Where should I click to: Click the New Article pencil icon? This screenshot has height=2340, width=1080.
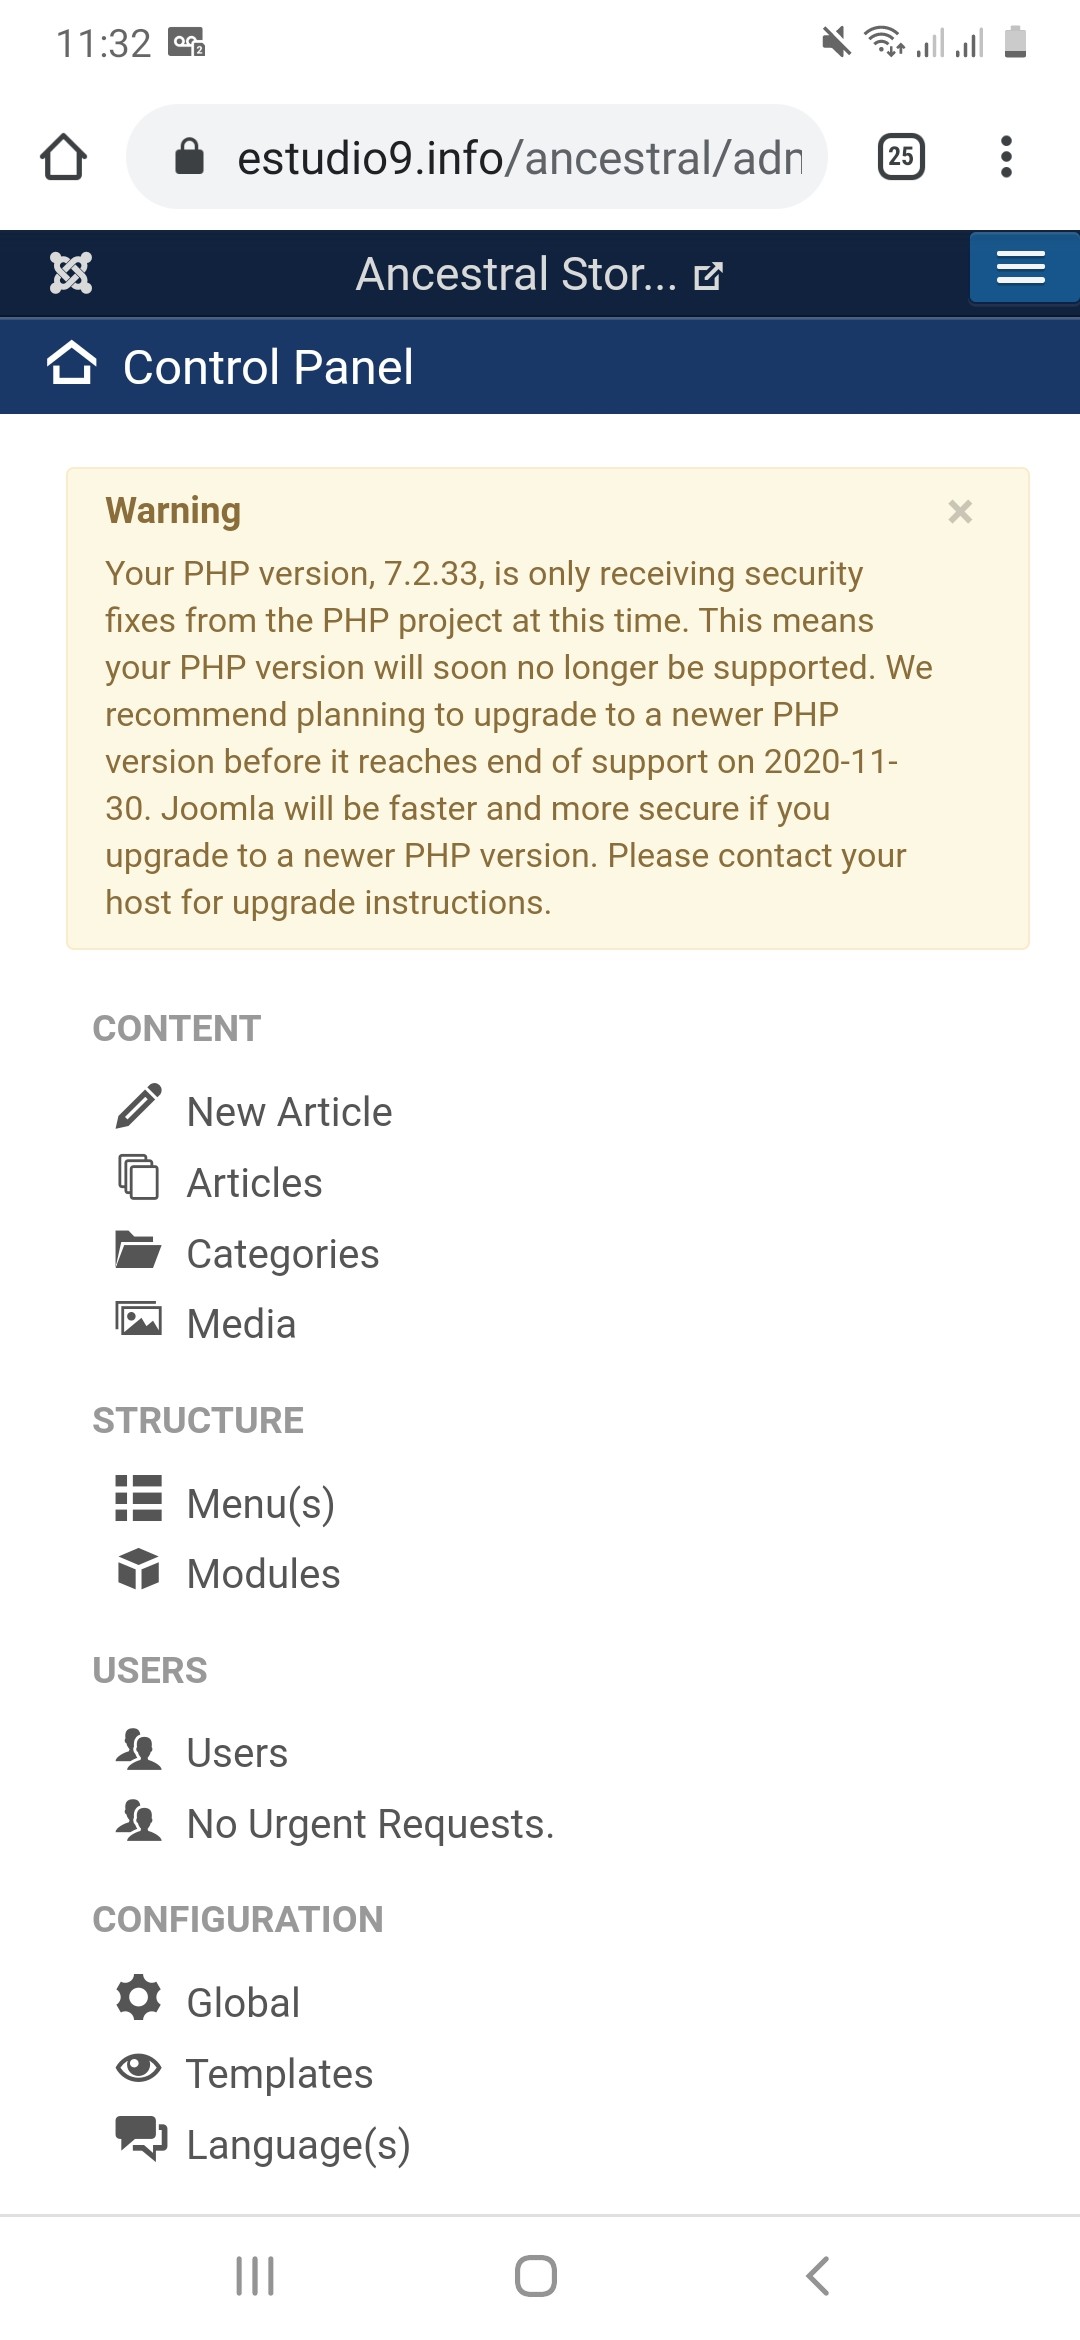coord(138,1107)
